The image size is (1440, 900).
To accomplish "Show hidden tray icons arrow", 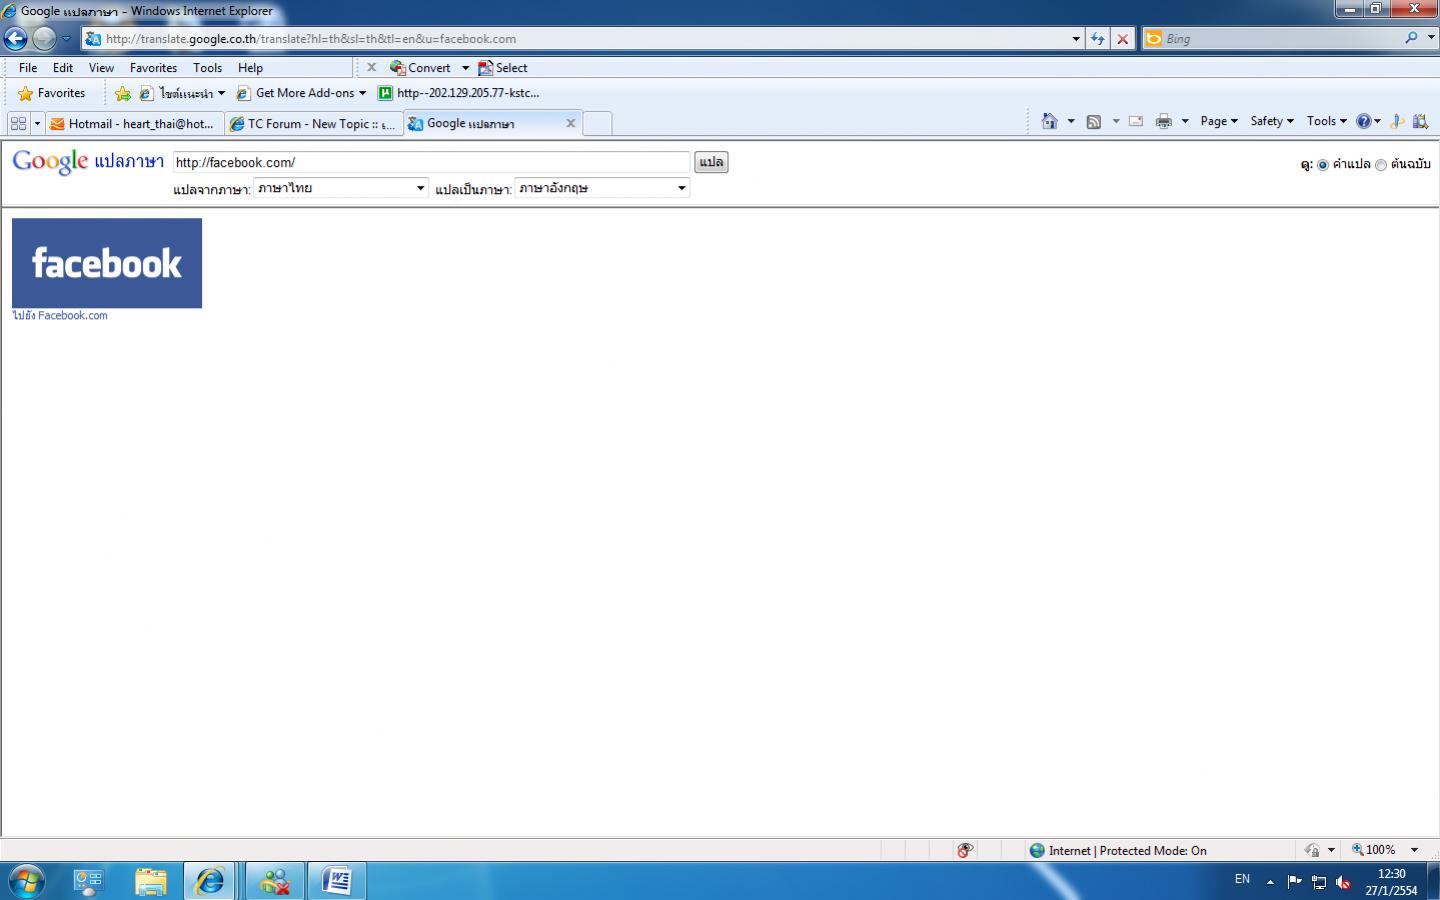I will [1270, 882].
